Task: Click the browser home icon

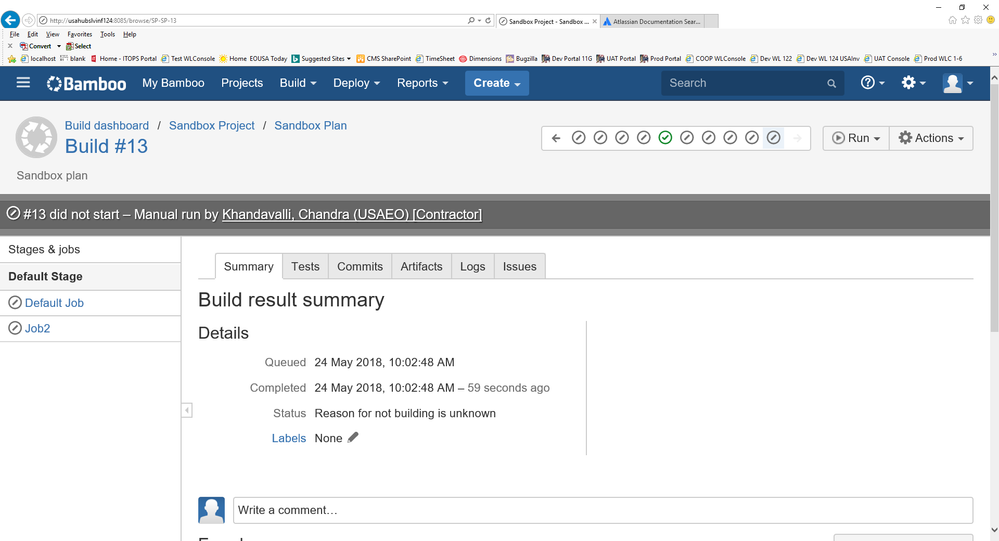Action: 952,20
